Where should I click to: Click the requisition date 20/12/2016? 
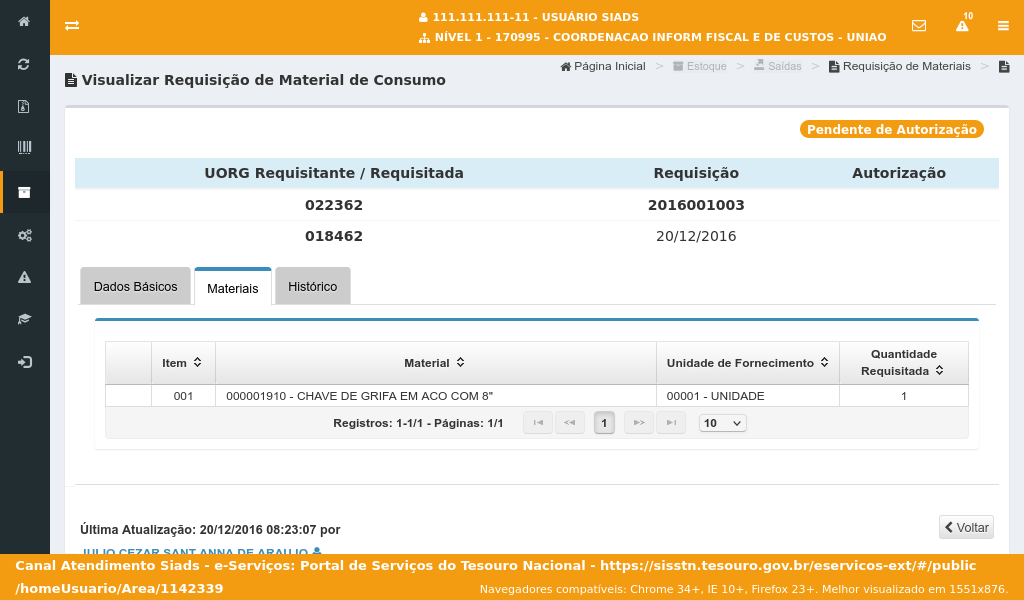pyautogui.click(x=696, y=236)
